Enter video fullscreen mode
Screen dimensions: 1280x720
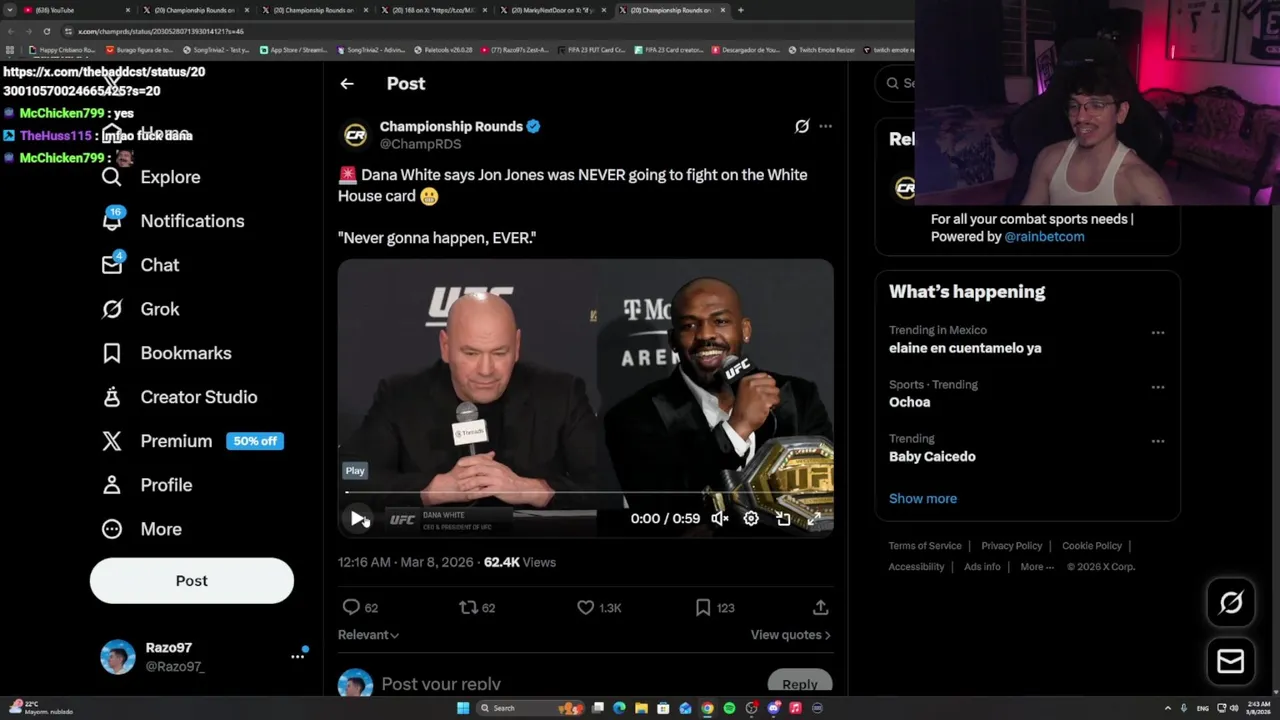click(814, 518)
